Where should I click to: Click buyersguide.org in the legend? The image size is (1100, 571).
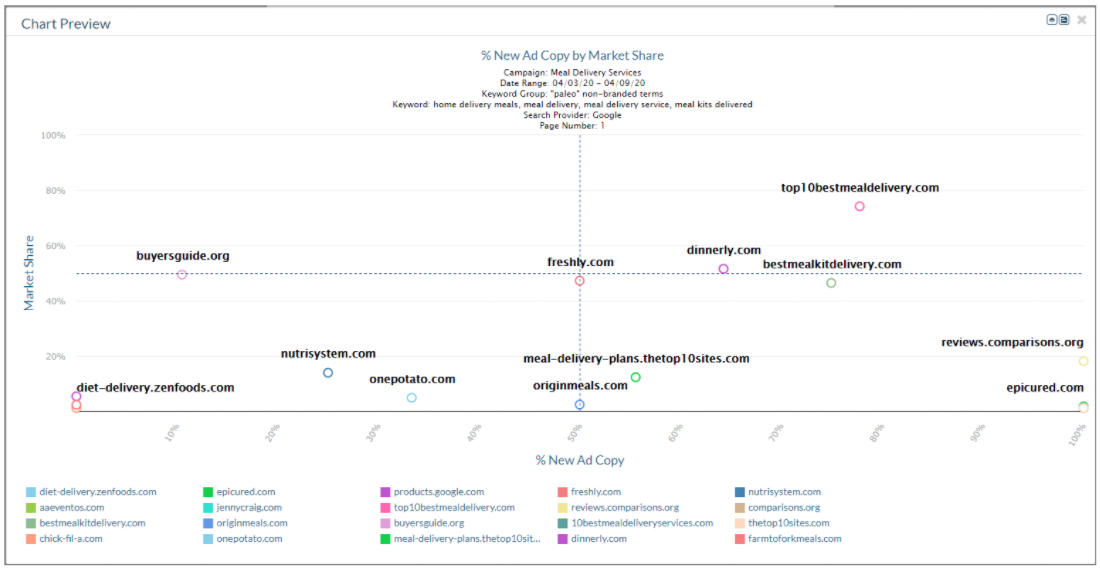coord(422,523)
